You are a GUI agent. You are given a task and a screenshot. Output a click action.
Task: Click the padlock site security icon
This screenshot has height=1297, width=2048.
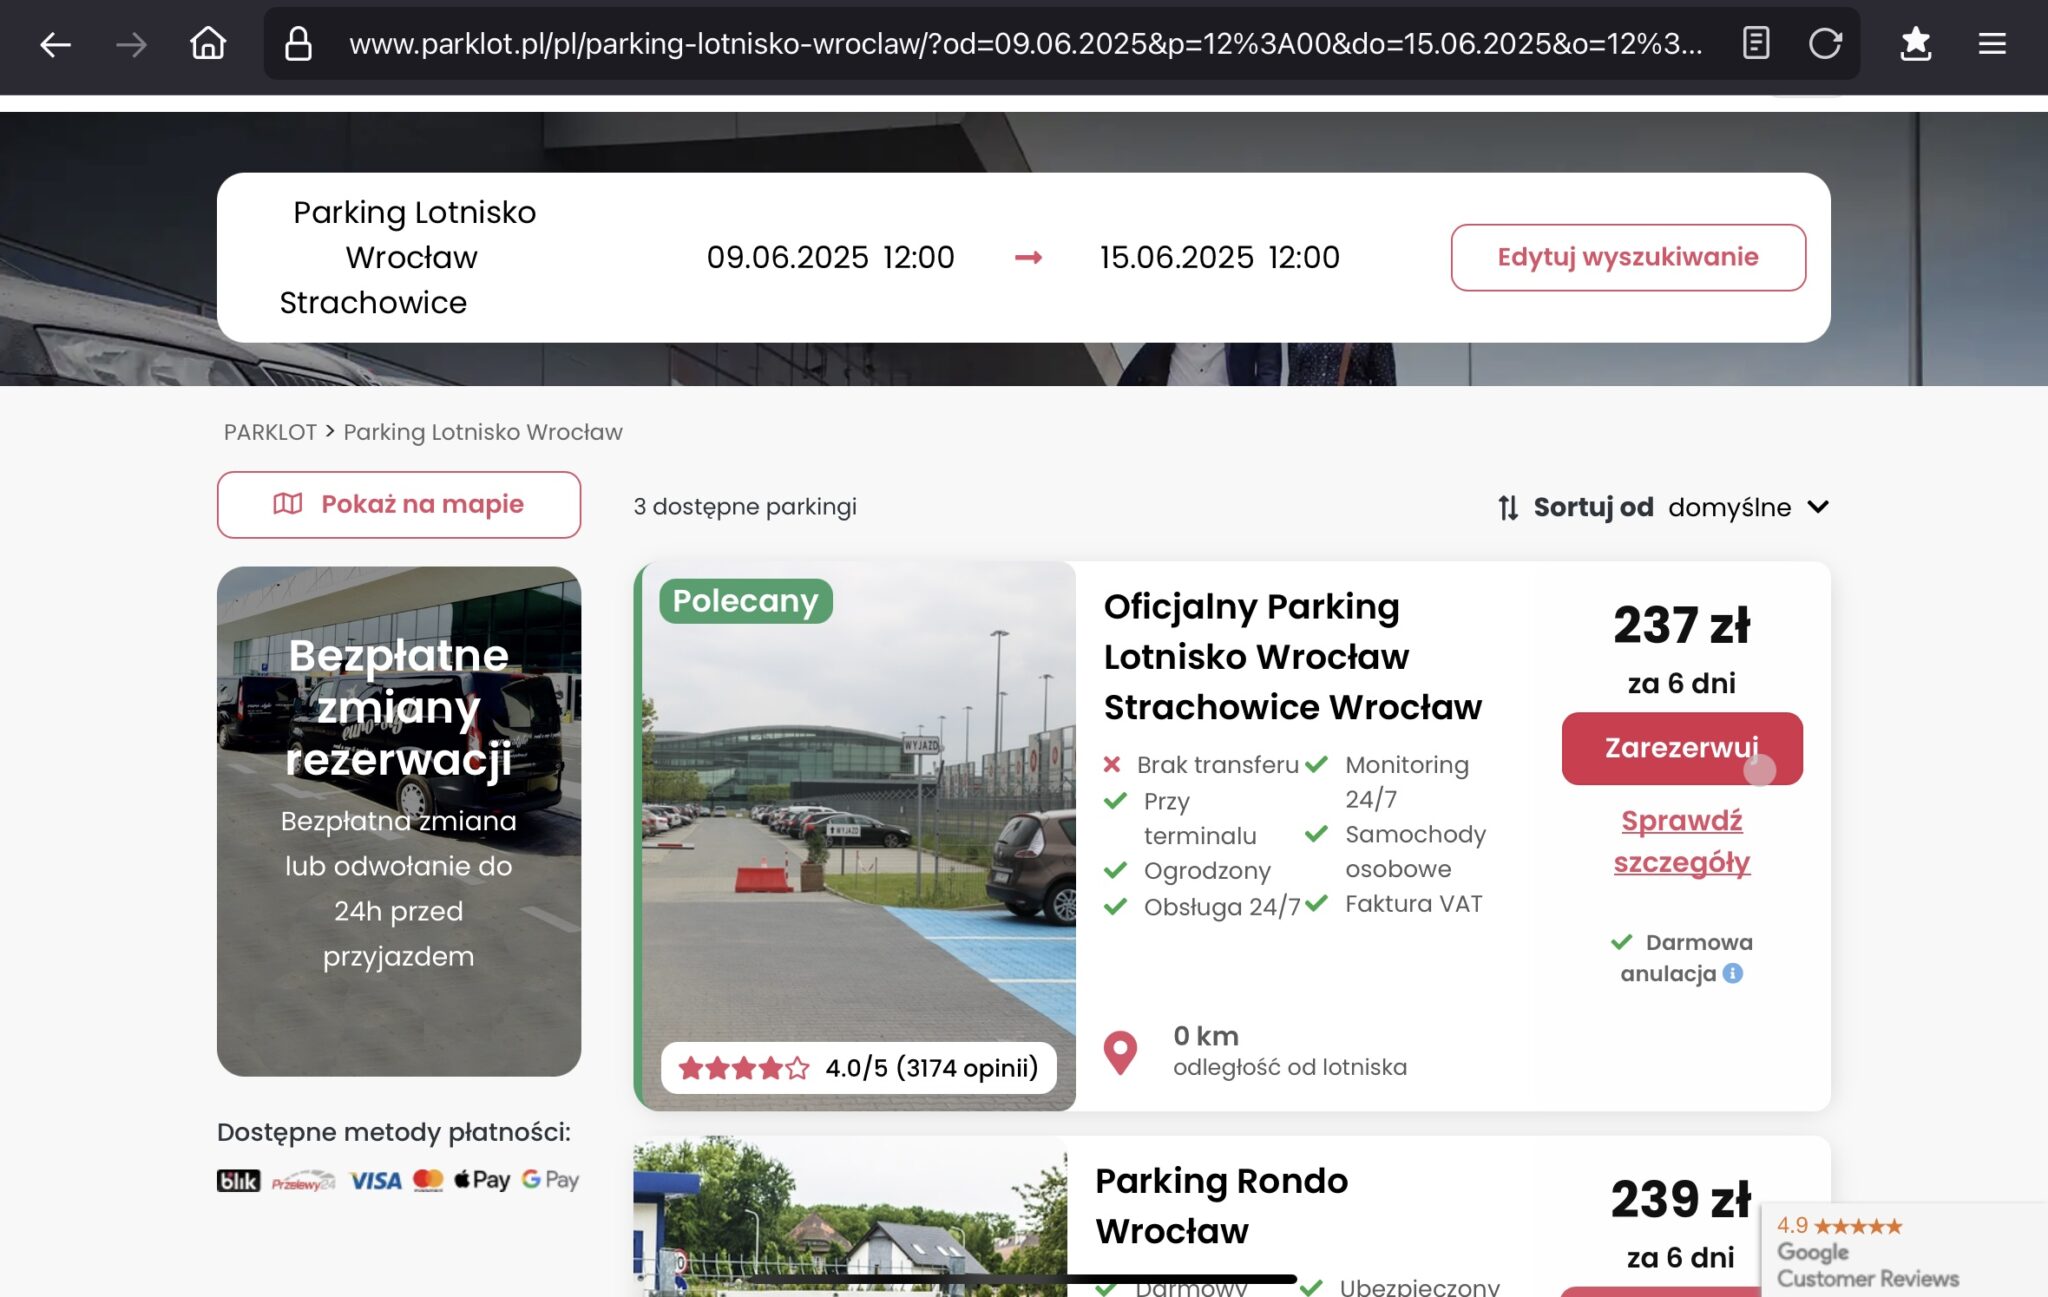coord(298,44)
